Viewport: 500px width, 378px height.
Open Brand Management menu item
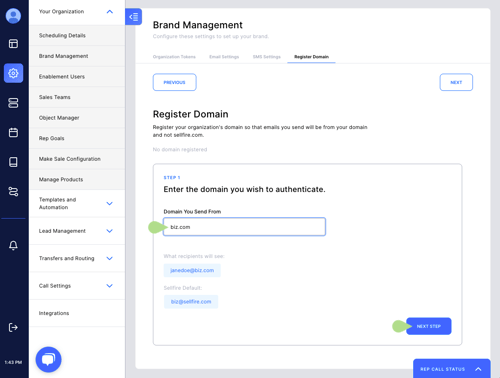point(77,56)
